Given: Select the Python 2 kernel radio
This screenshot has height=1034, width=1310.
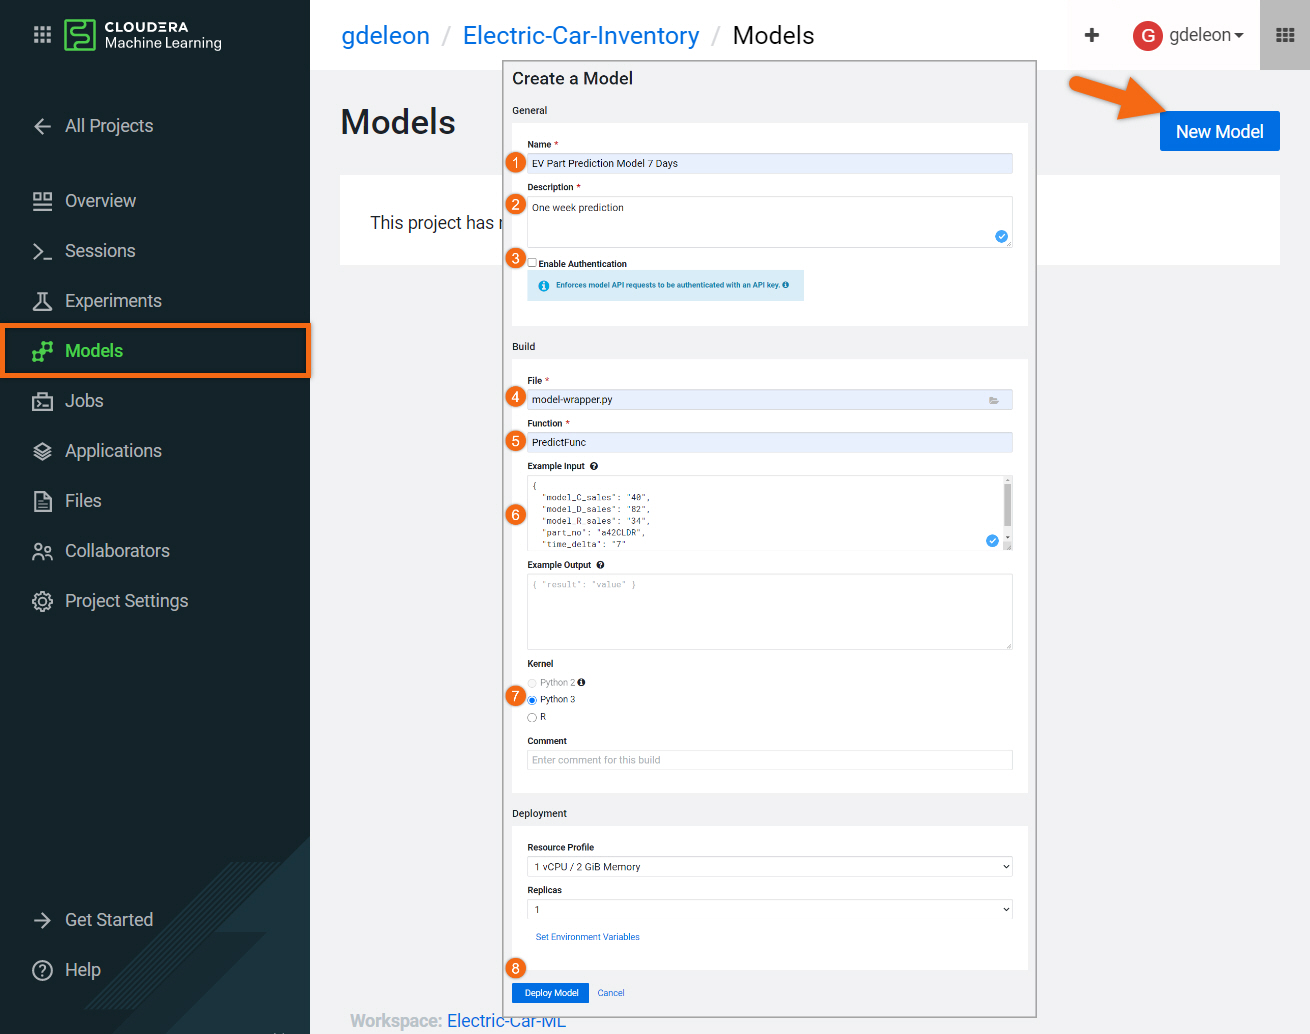Looking at the screenshot, I should tap(532, 683).
